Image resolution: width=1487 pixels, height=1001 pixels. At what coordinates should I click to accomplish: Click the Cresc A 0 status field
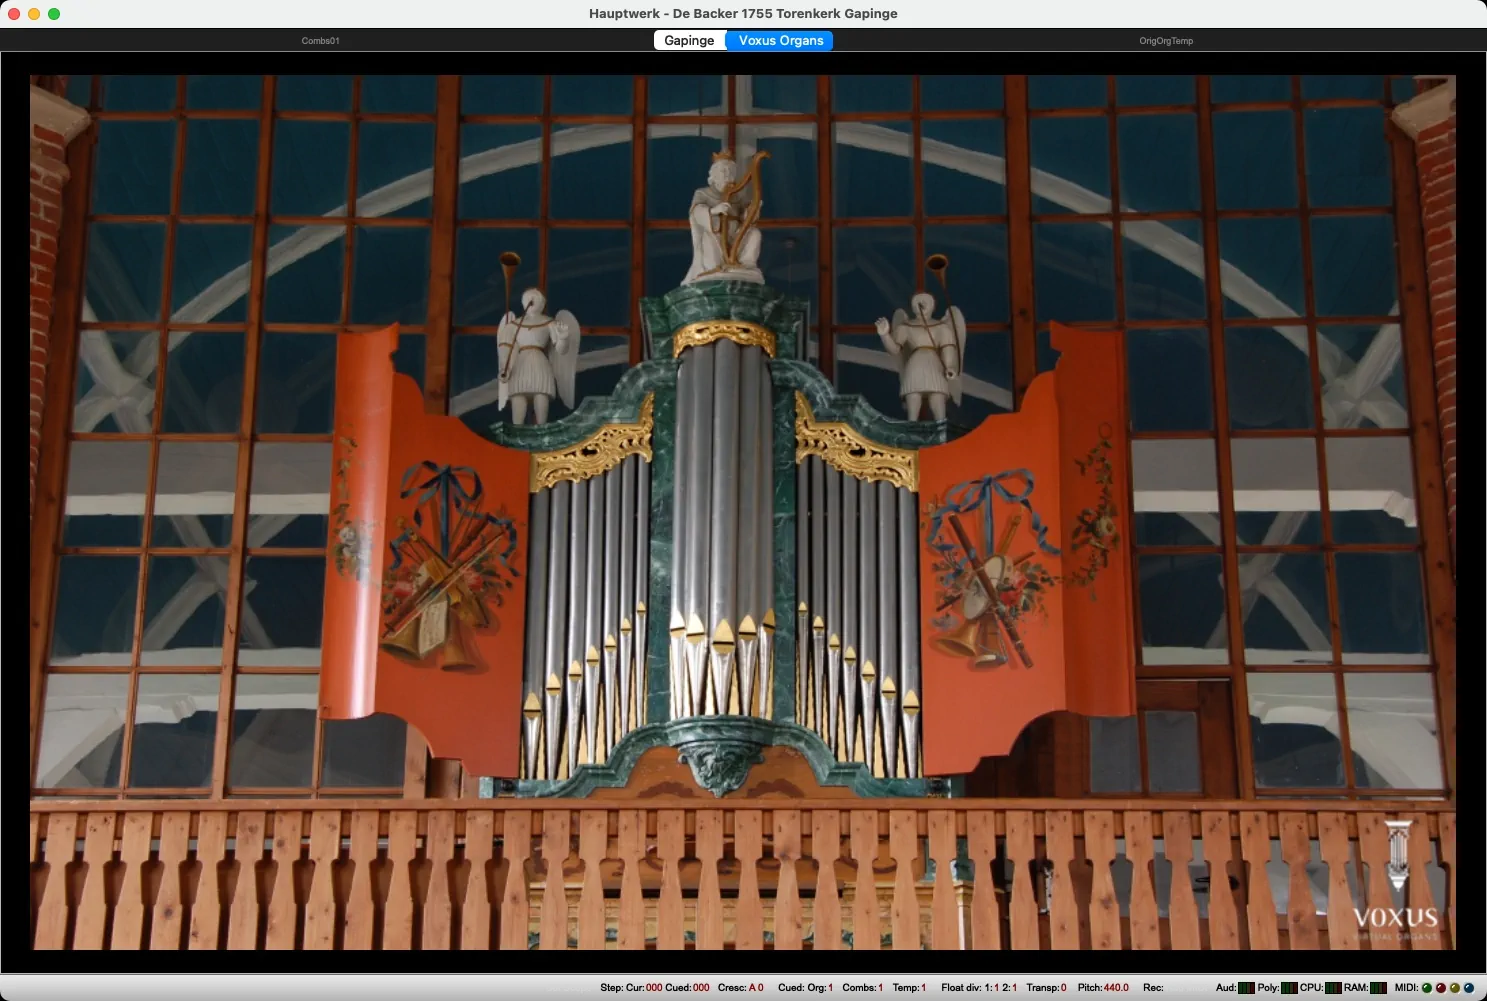coord(755,988)
